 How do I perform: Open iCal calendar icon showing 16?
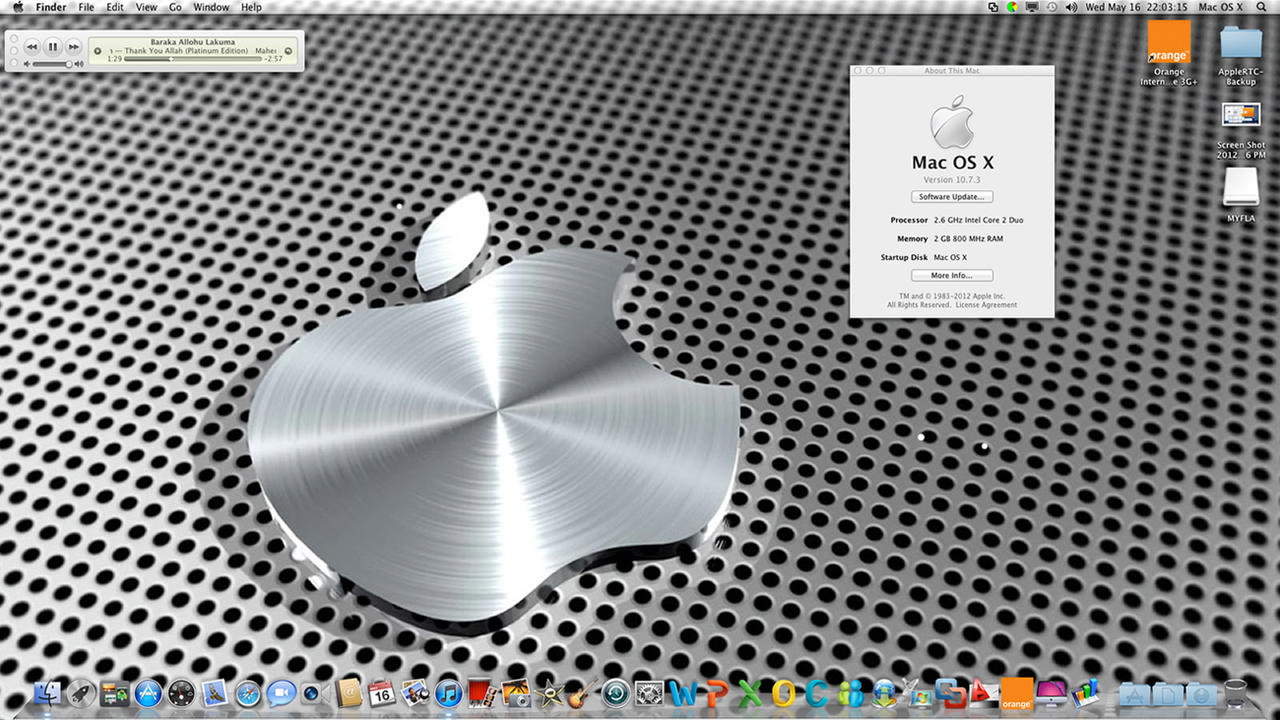(381, 692)
